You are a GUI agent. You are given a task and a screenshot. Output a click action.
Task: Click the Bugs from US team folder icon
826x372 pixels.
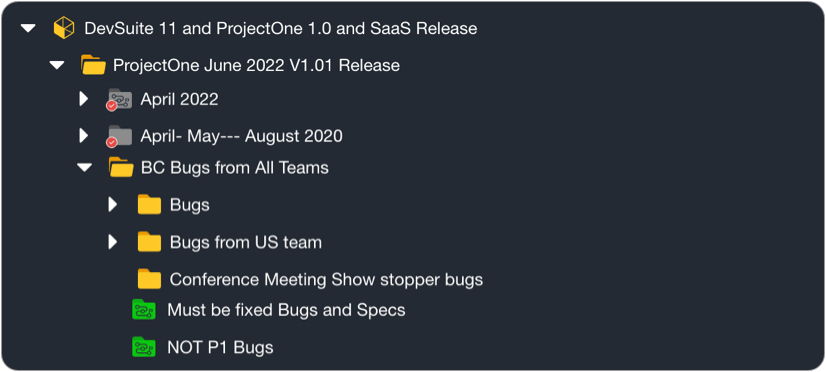pyautogui.click(x=150, y=242)
